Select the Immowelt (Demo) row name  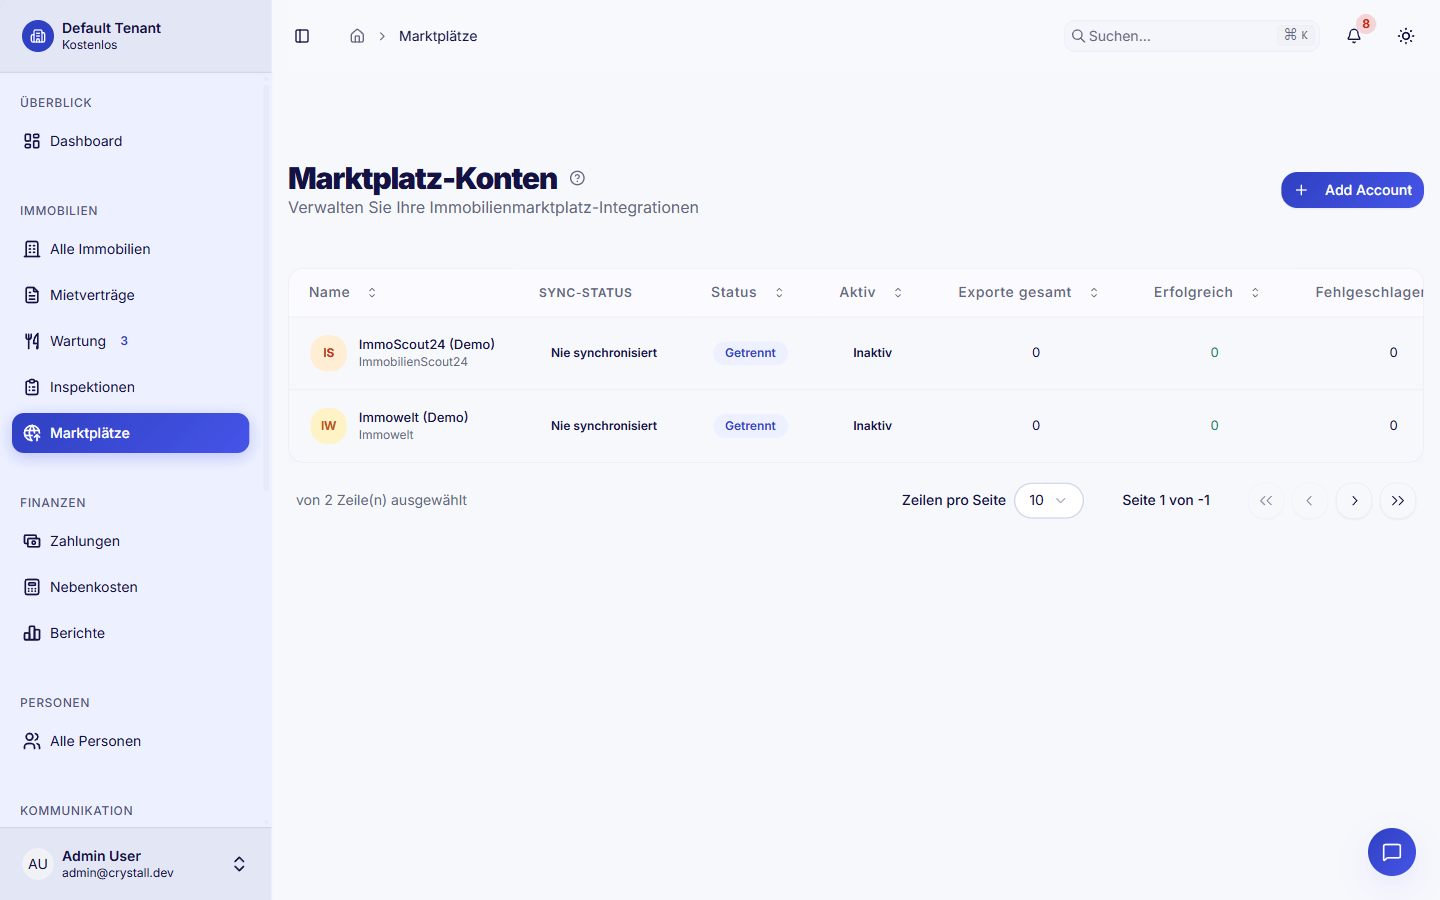pyautogui.click(x=414, y=417)
